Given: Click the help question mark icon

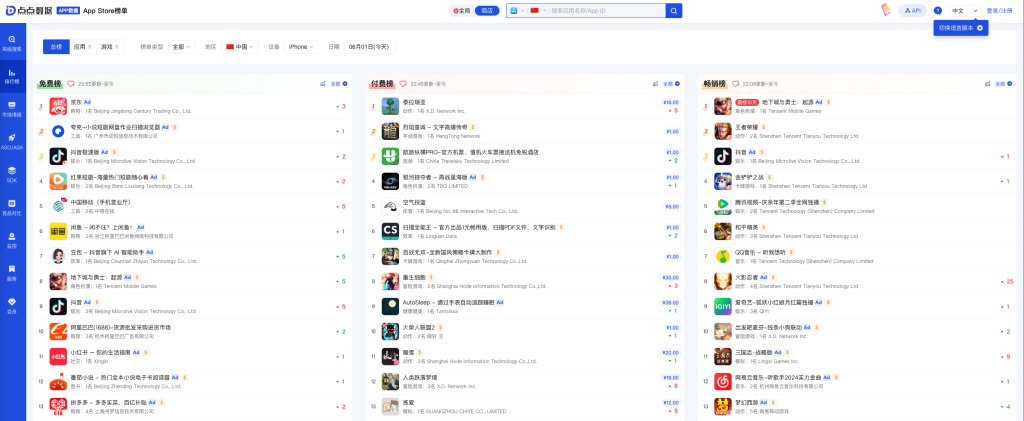Looking at the screenshot, I should tap(938, 10).
